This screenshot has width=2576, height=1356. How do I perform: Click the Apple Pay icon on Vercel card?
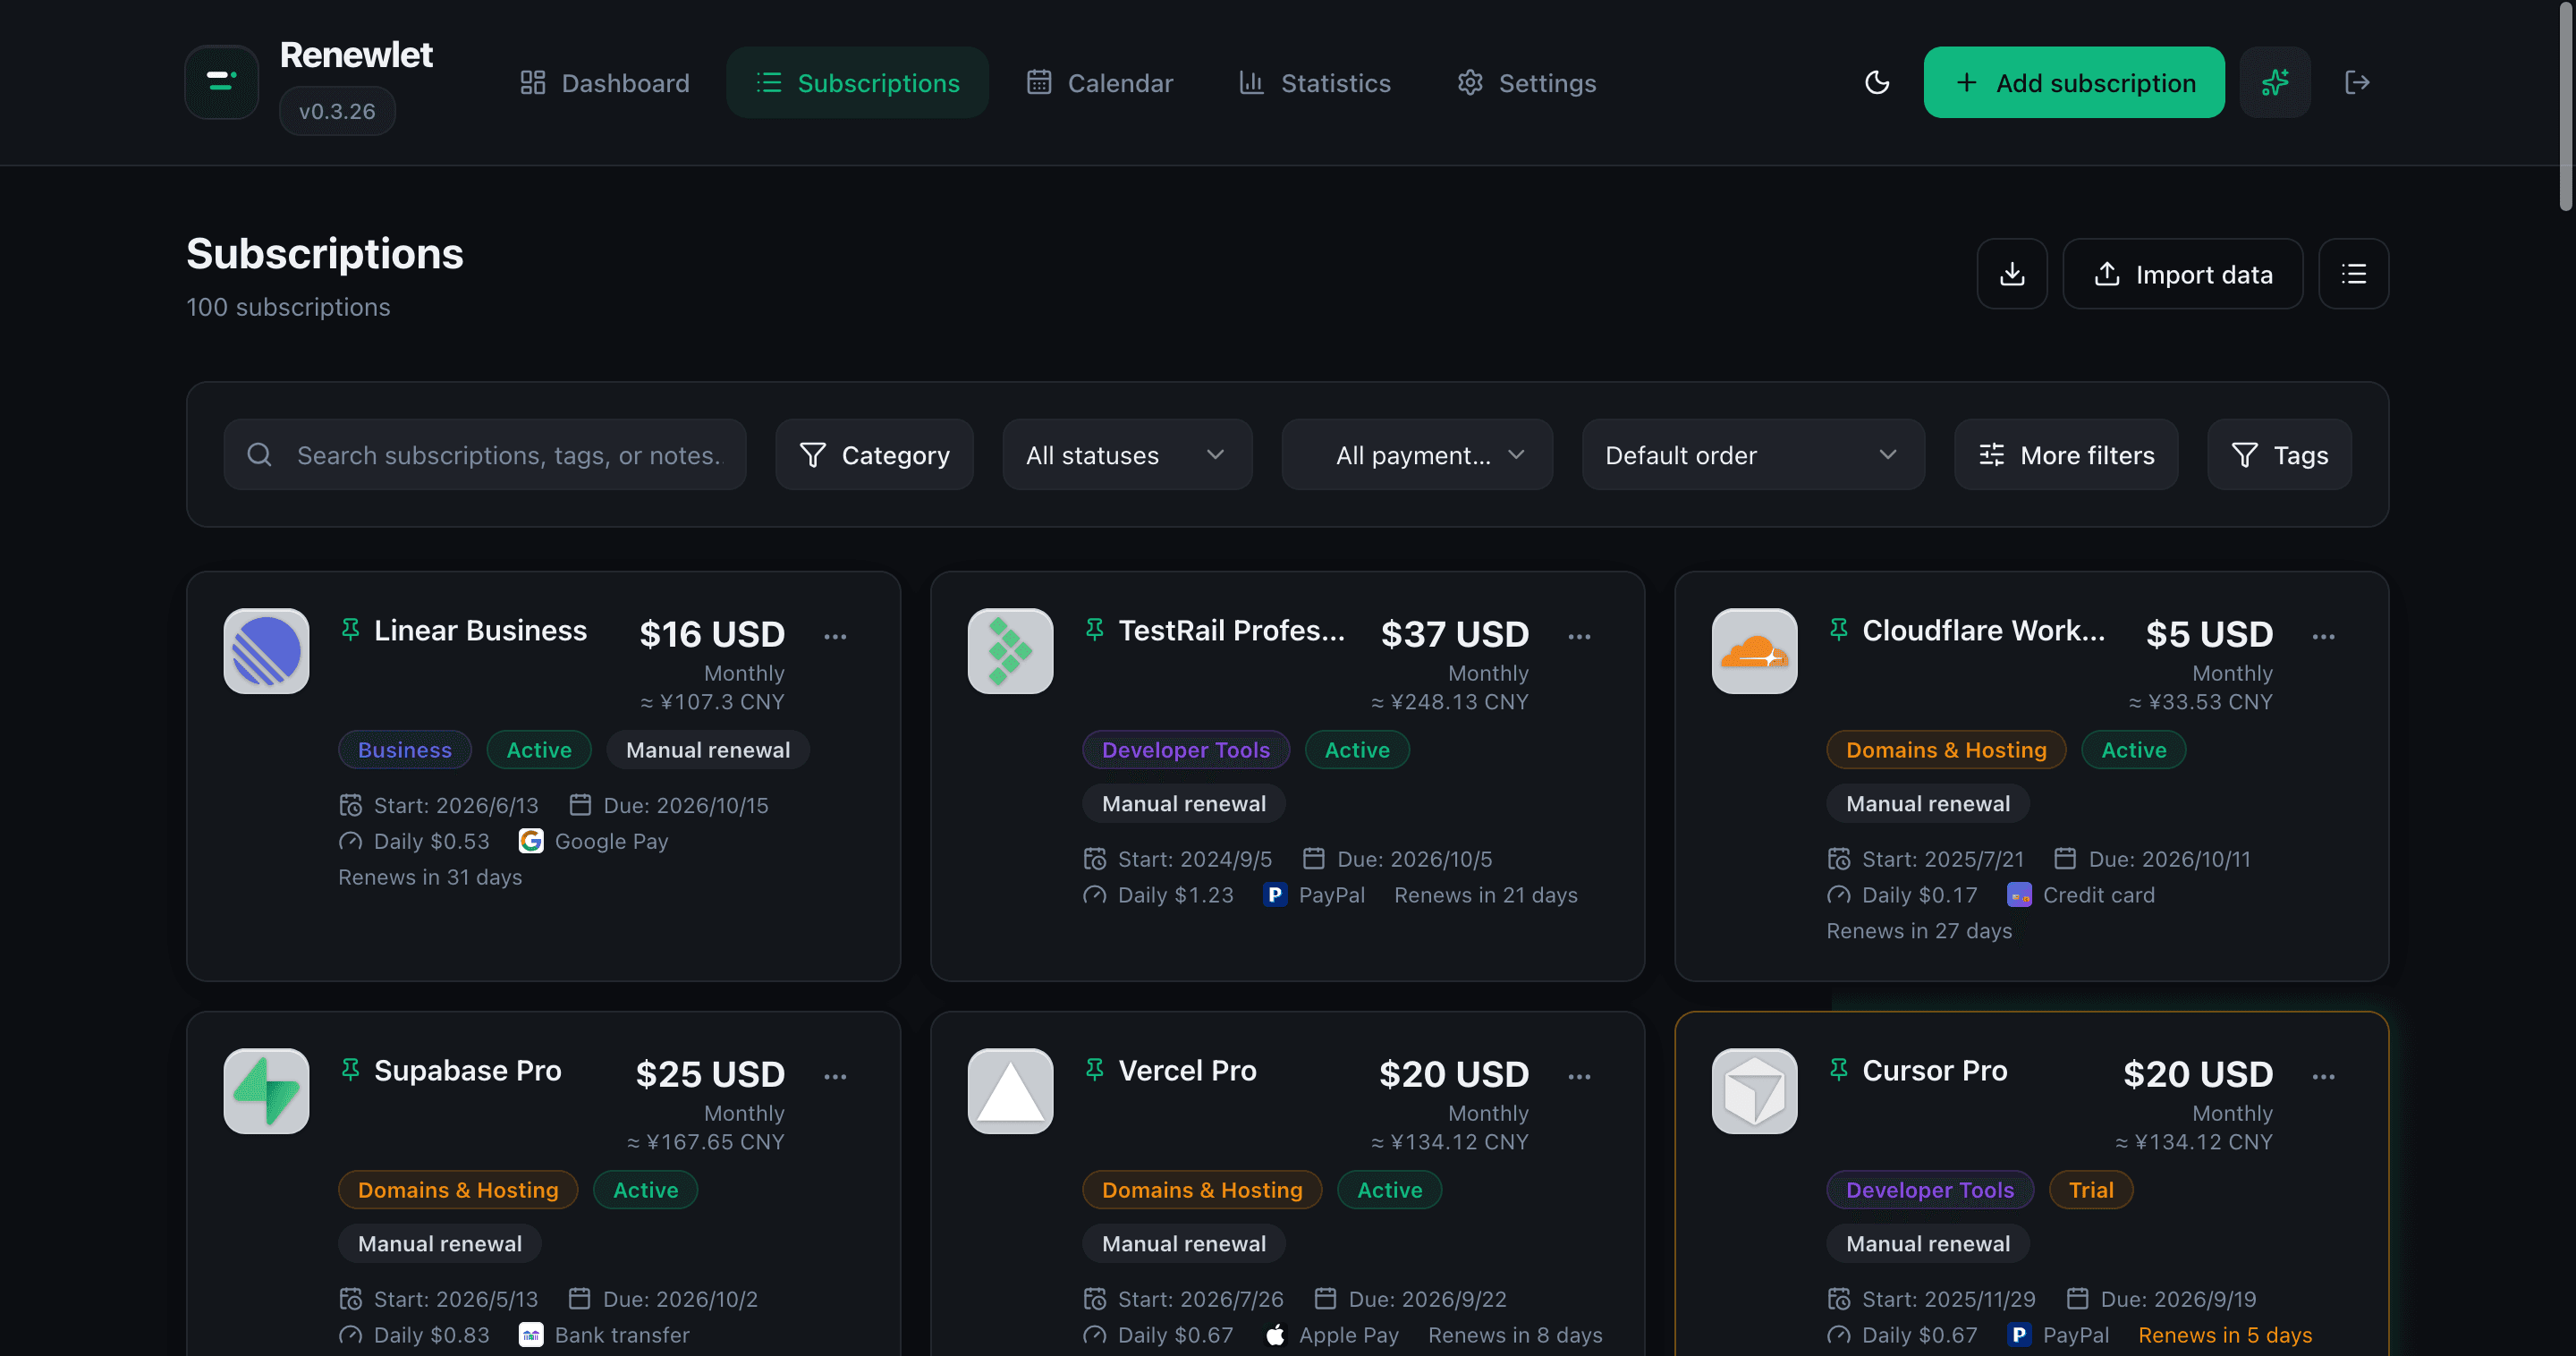1275,1335
